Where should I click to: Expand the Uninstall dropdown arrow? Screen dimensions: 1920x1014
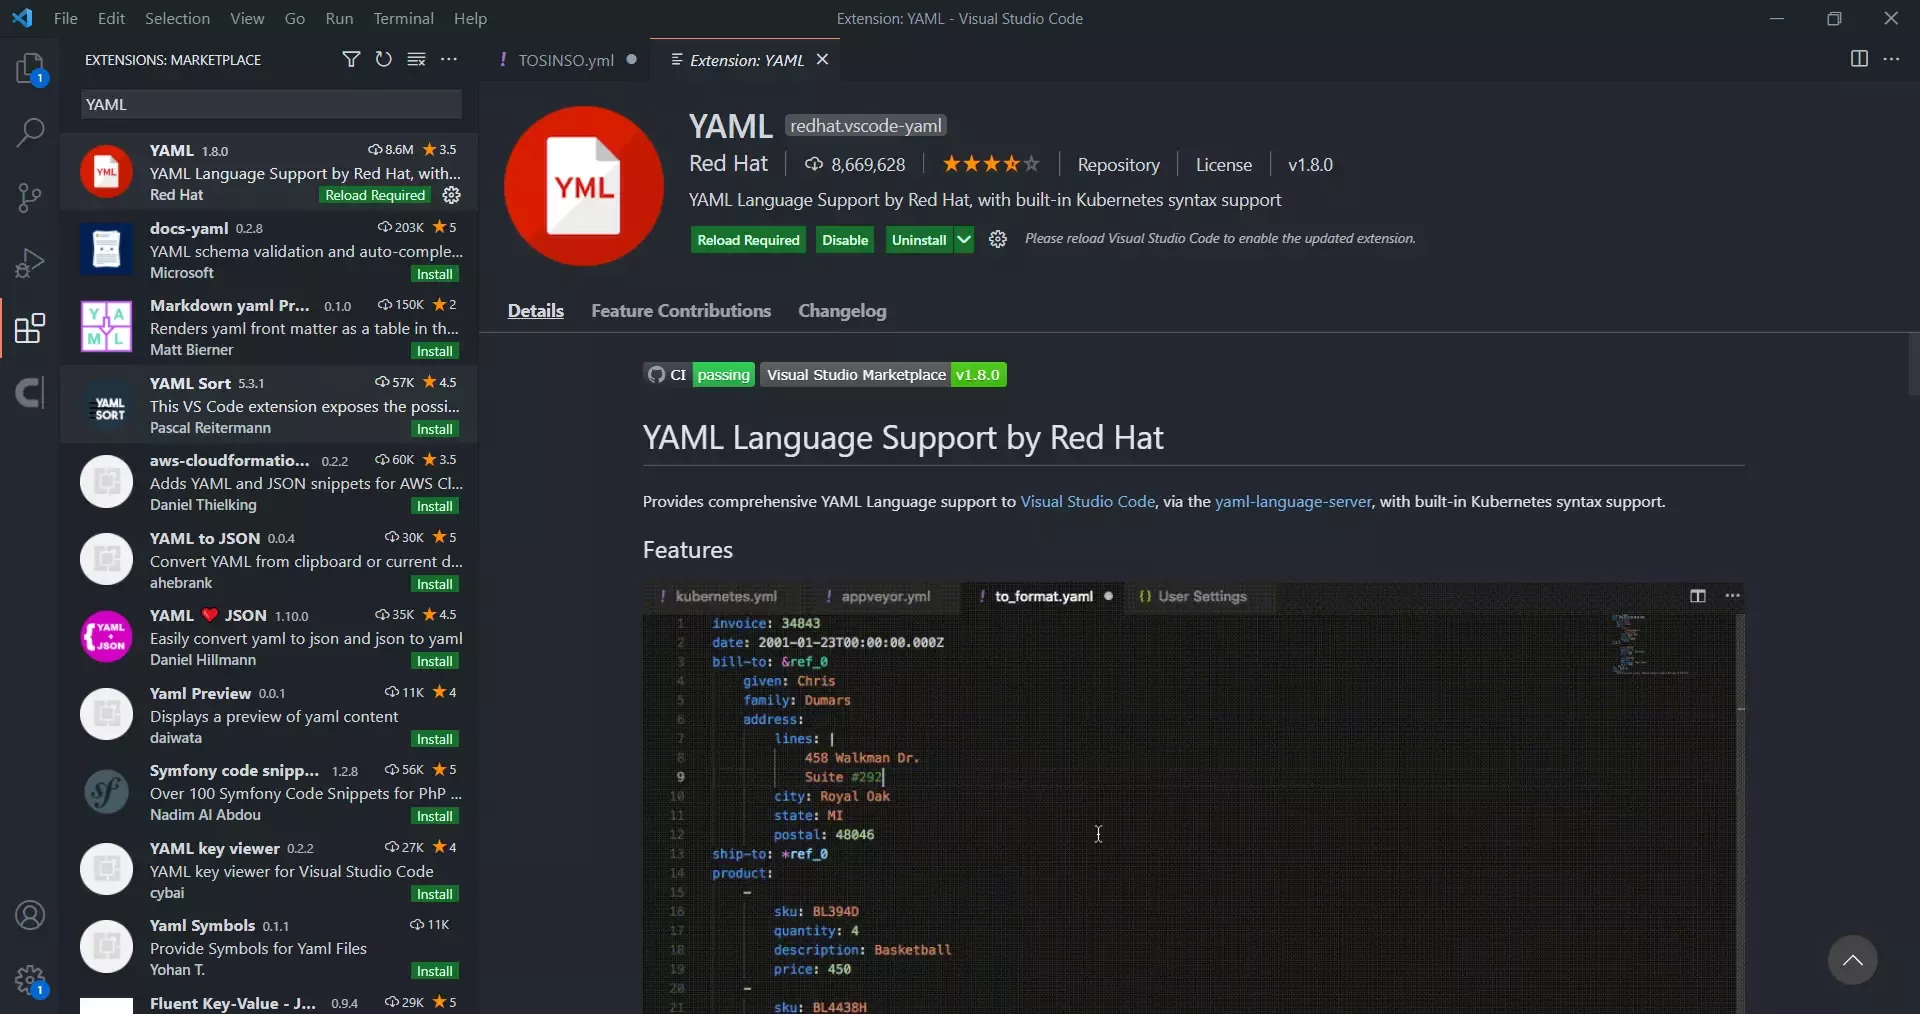click(964, 240)
